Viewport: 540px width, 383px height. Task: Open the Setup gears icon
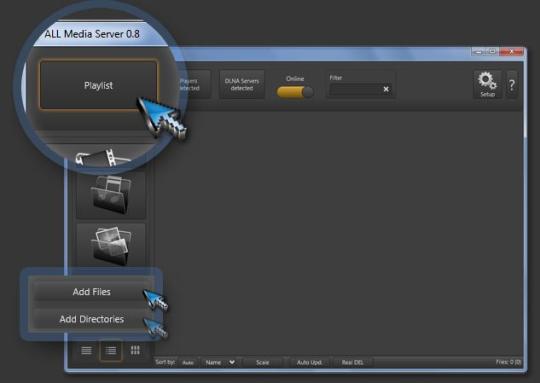pyautogui.click(x=487, y=84)
